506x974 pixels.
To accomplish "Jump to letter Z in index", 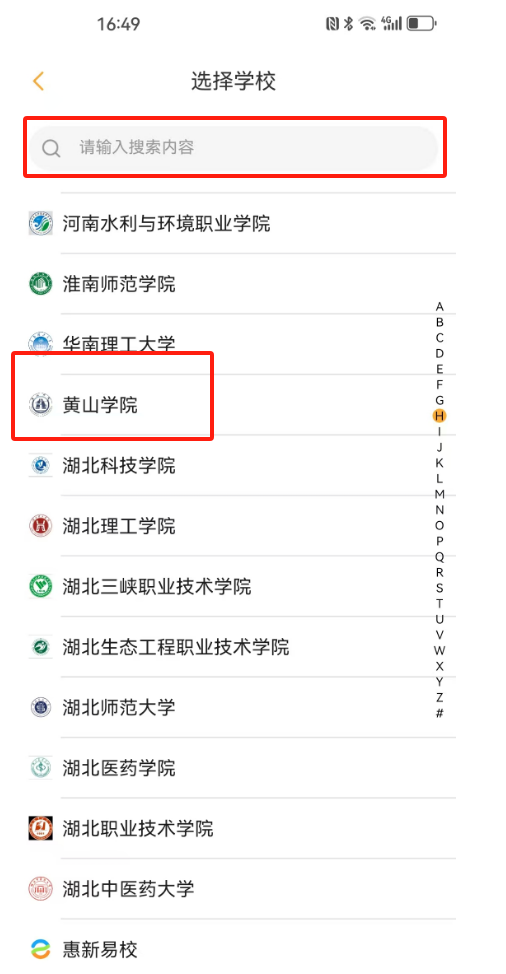I will click(x=440, y=698).
